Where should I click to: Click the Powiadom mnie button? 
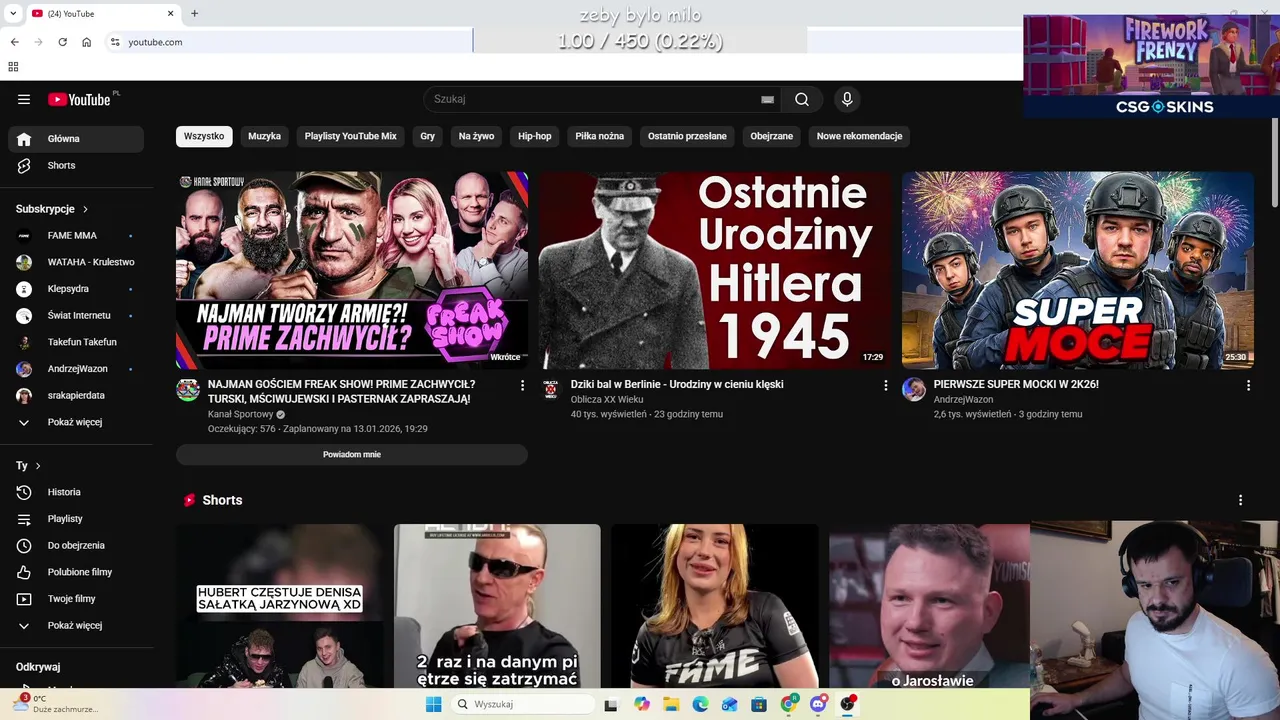(352, 455)
